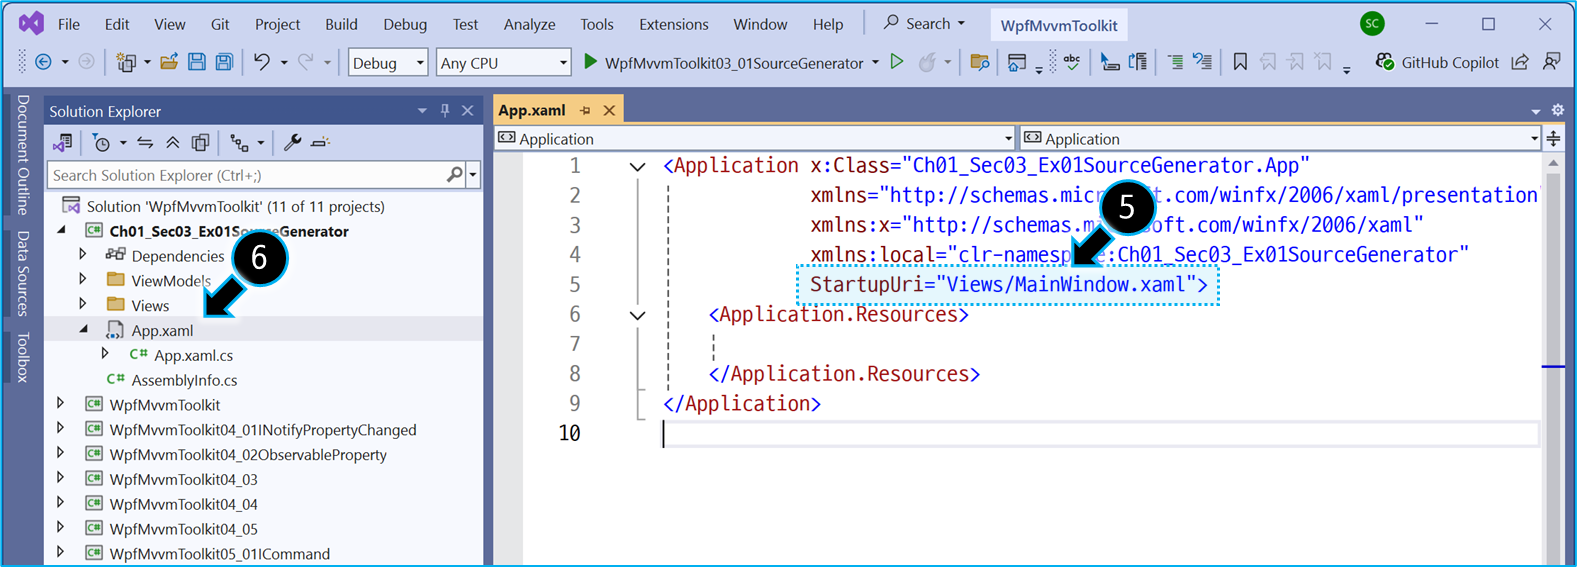Expand the Dependencies node
The image size is (1577, 567).
point(83,255)
